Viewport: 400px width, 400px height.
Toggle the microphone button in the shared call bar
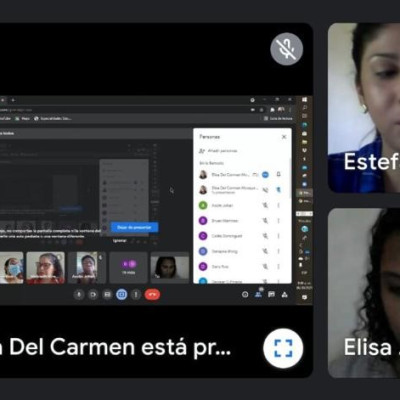coord(79,295)
